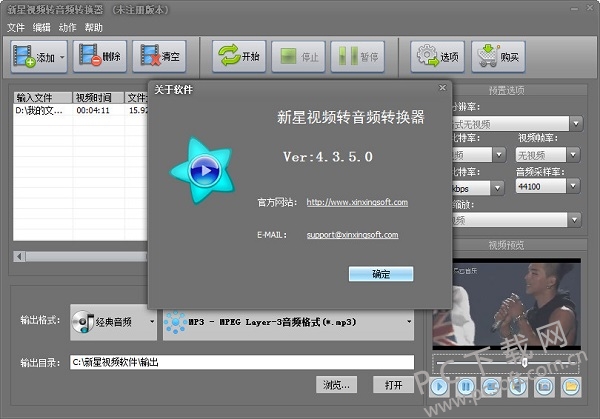Close the 关于软件 dialog with X
600x419 pixels.
[442, 88]
